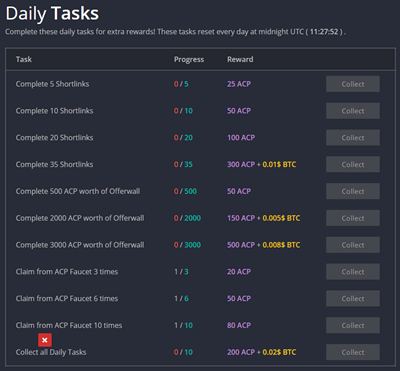The width and height of the screenshot is (400, 371).
Task: Click the Reward column header
Action: pos(240,59)
